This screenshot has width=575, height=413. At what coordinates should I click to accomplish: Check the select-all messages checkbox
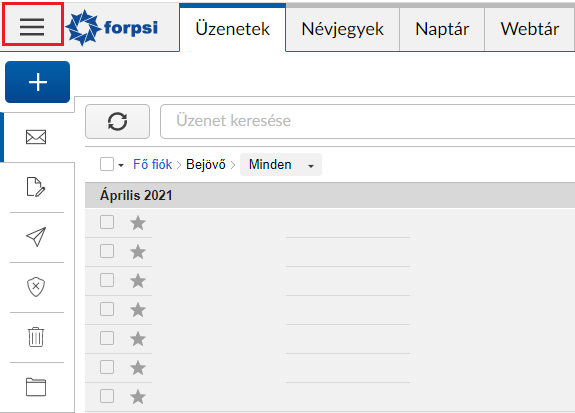click(107, 164)
